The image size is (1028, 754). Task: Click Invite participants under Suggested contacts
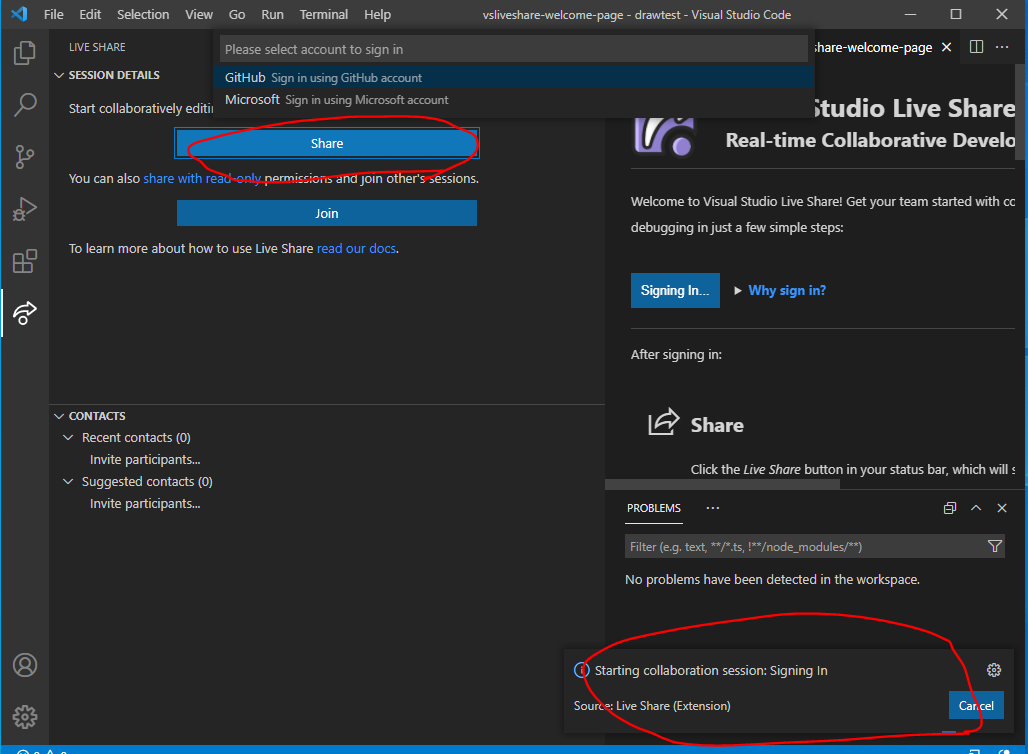[145, 504]
